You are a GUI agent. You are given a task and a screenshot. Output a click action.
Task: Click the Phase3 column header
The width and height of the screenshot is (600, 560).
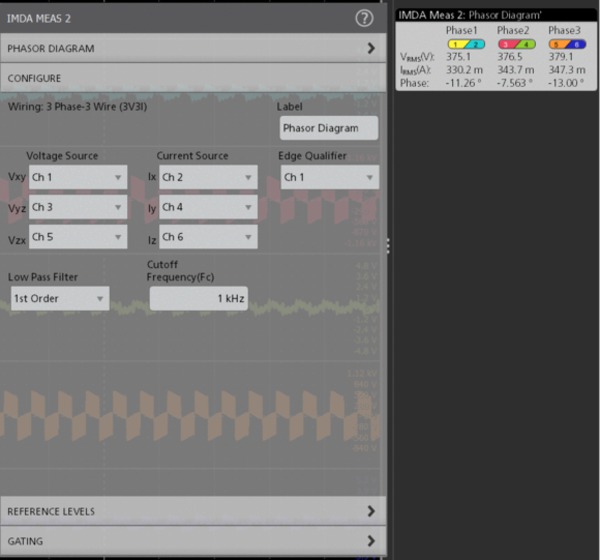[564, 30]
